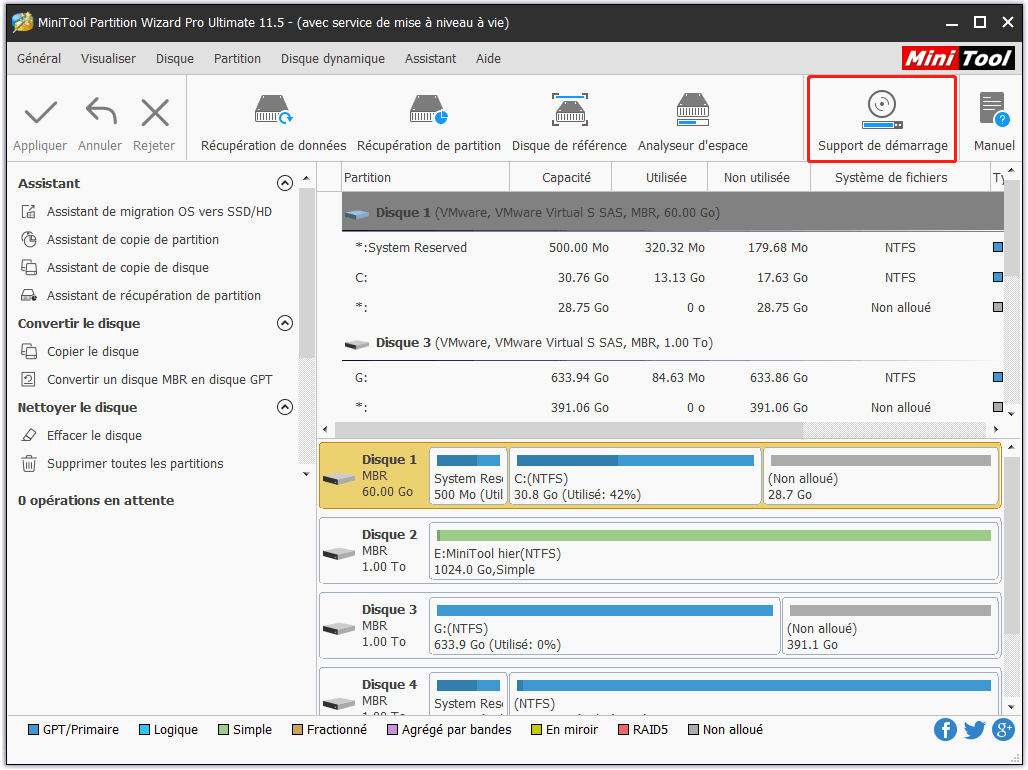Viewport: 1028px width, 770px height.
Task: Click Effacer le disque link
Action: (x=94, y=436)
